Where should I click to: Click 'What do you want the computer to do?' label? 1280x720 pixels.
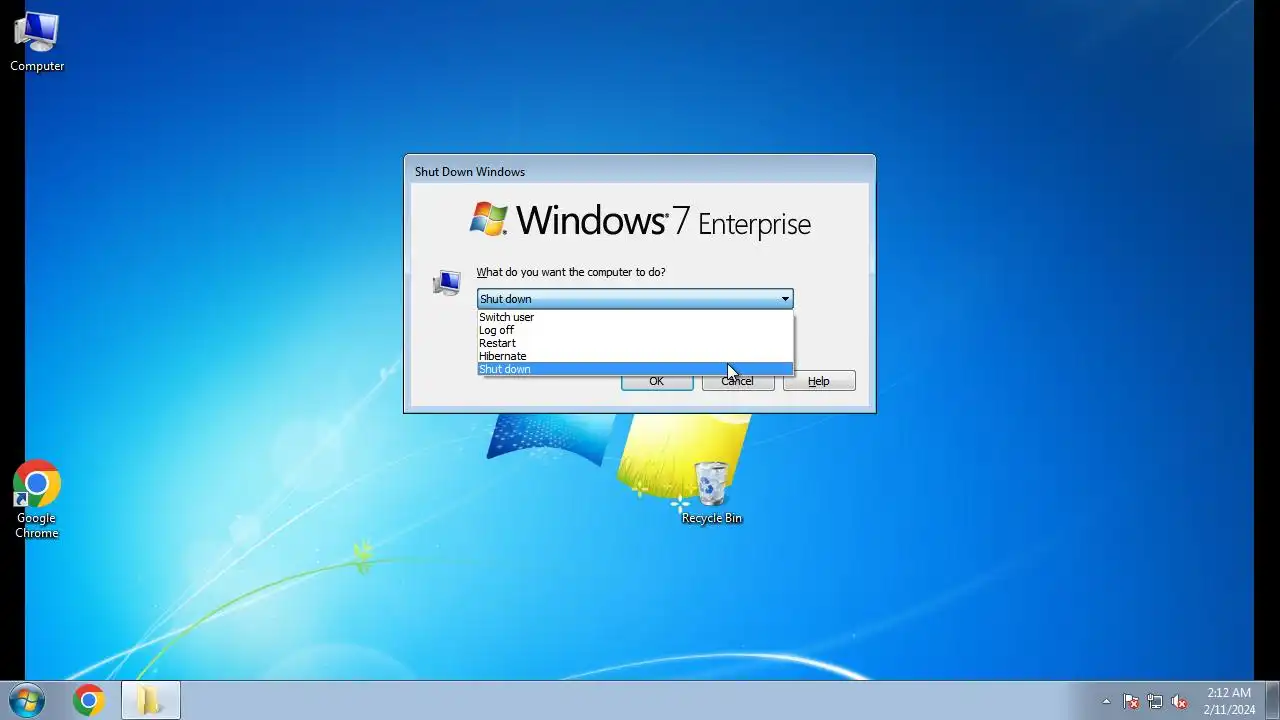pos(570,272)
